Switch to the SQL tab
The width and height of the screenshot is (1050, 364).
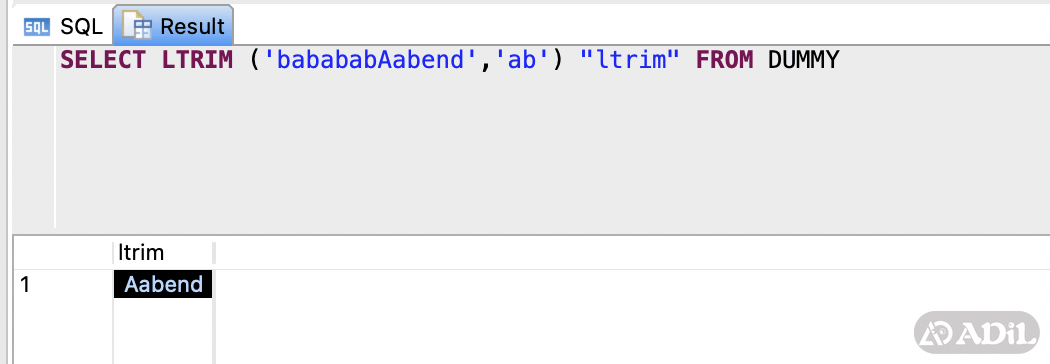pos(62,27)
